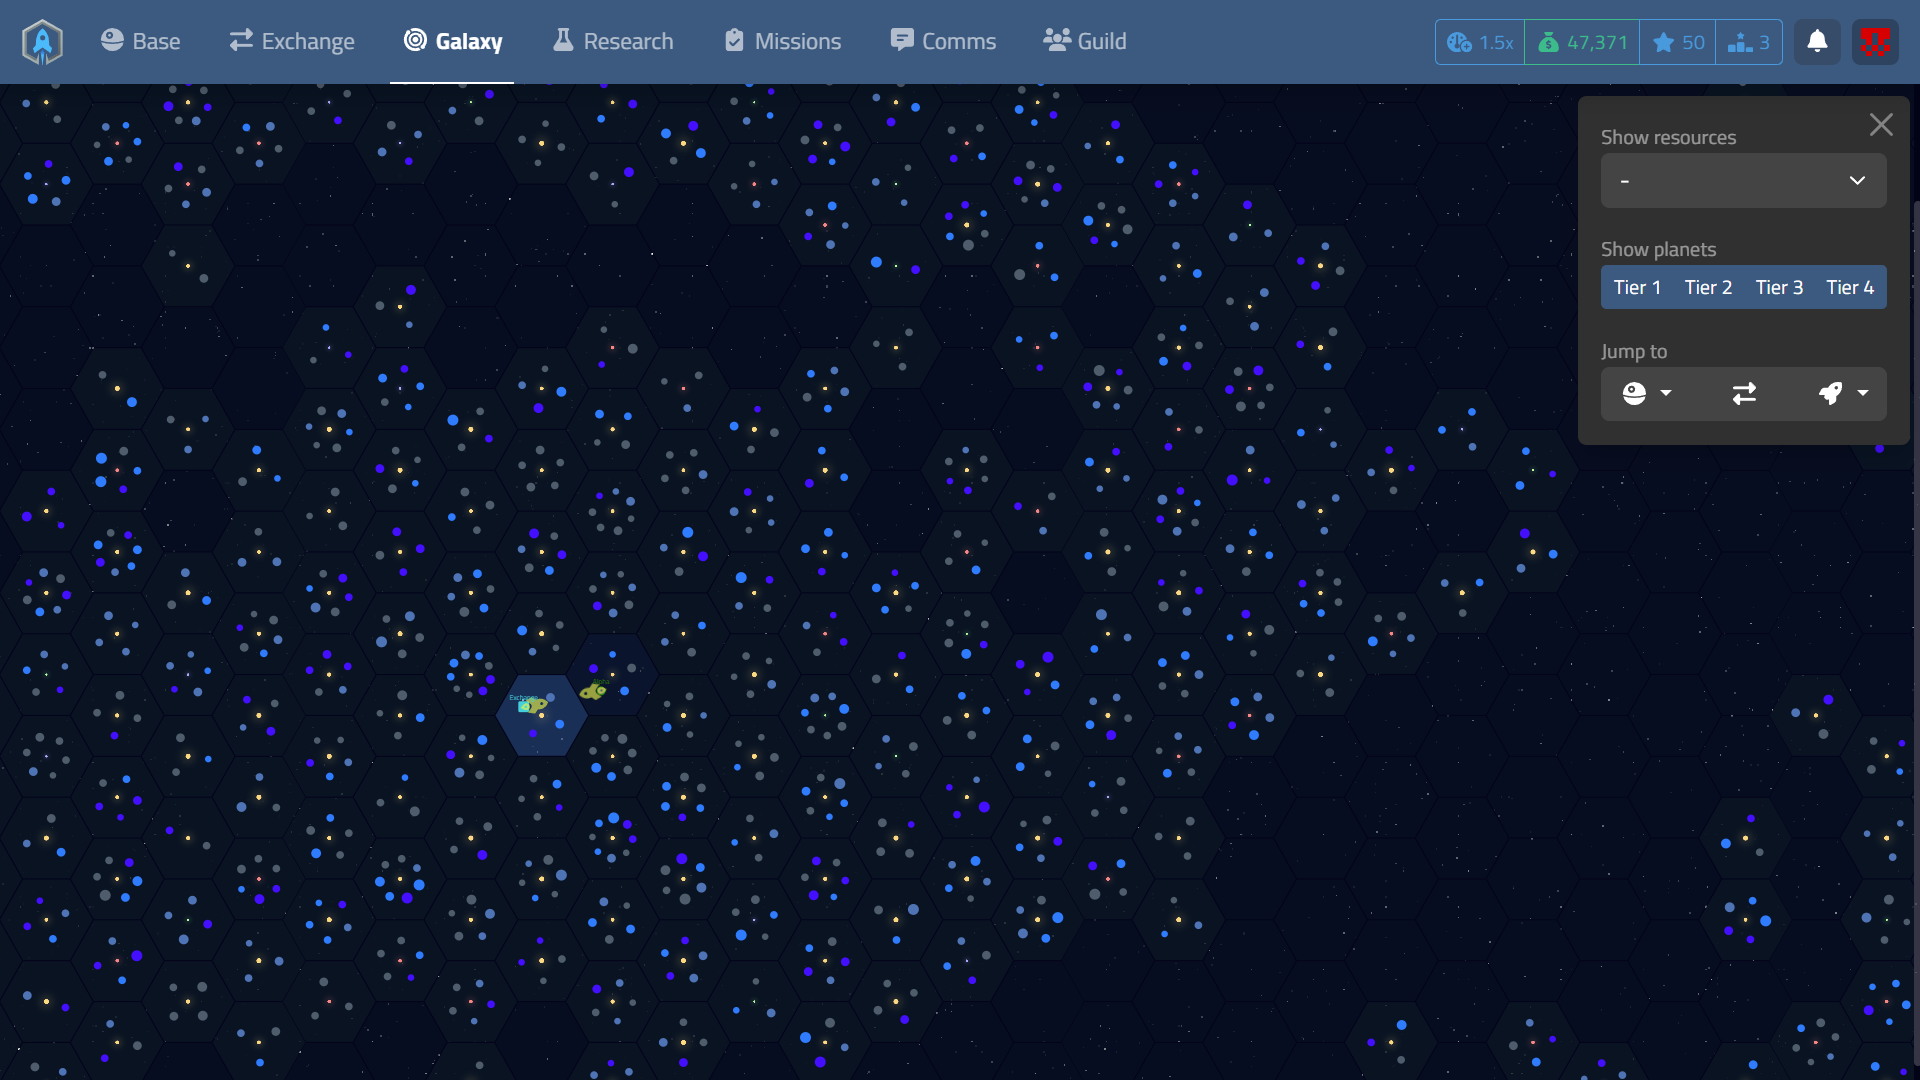This screenshot has width=1920, height=1080.
Task: Open the Missions tab
Action: click(783, 42)
